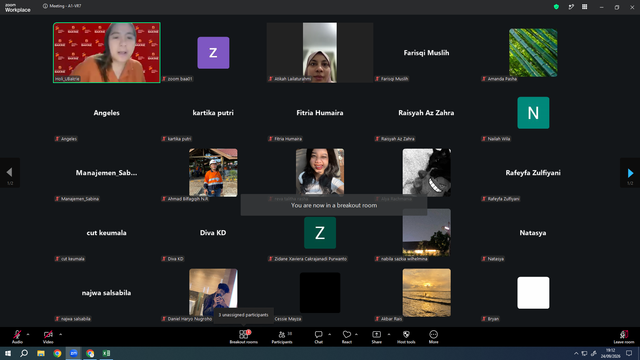Image resolution: width=640 pixels, height=360 pixels.
Task: Open Excel from taskbar
Action: click(x=106, y=353)
